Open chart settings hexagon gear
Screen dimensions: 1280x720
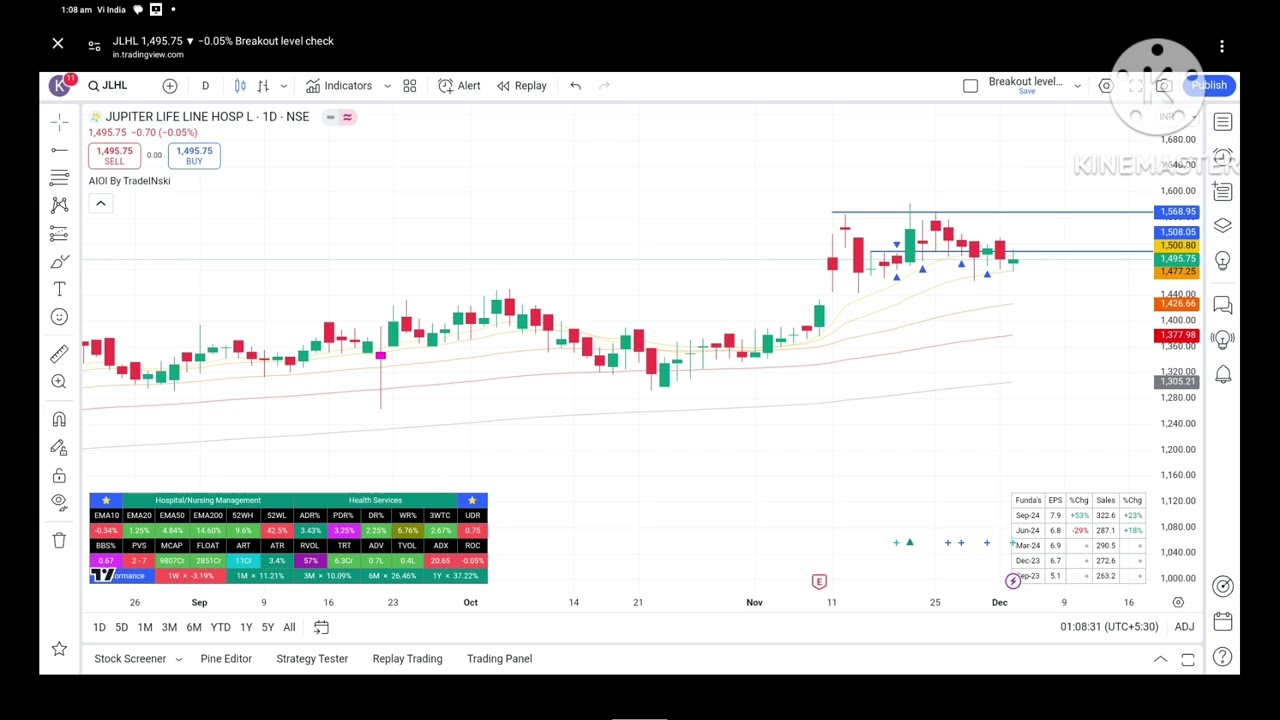point(1106,86)
